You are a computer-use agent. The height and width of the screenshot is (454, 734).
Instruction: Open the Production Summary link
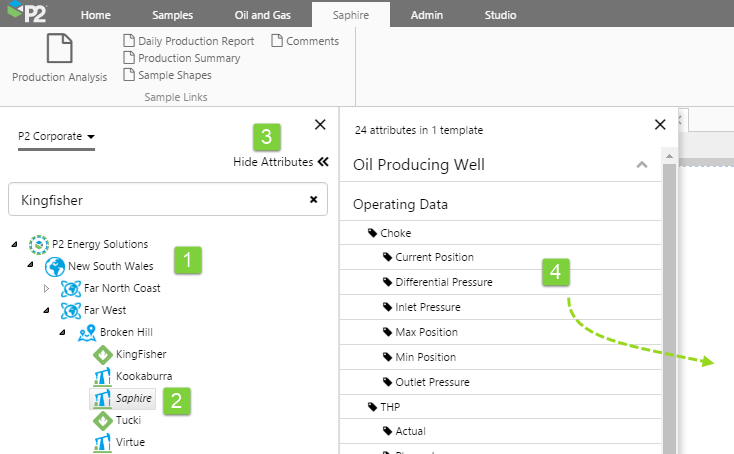(188, 58)
